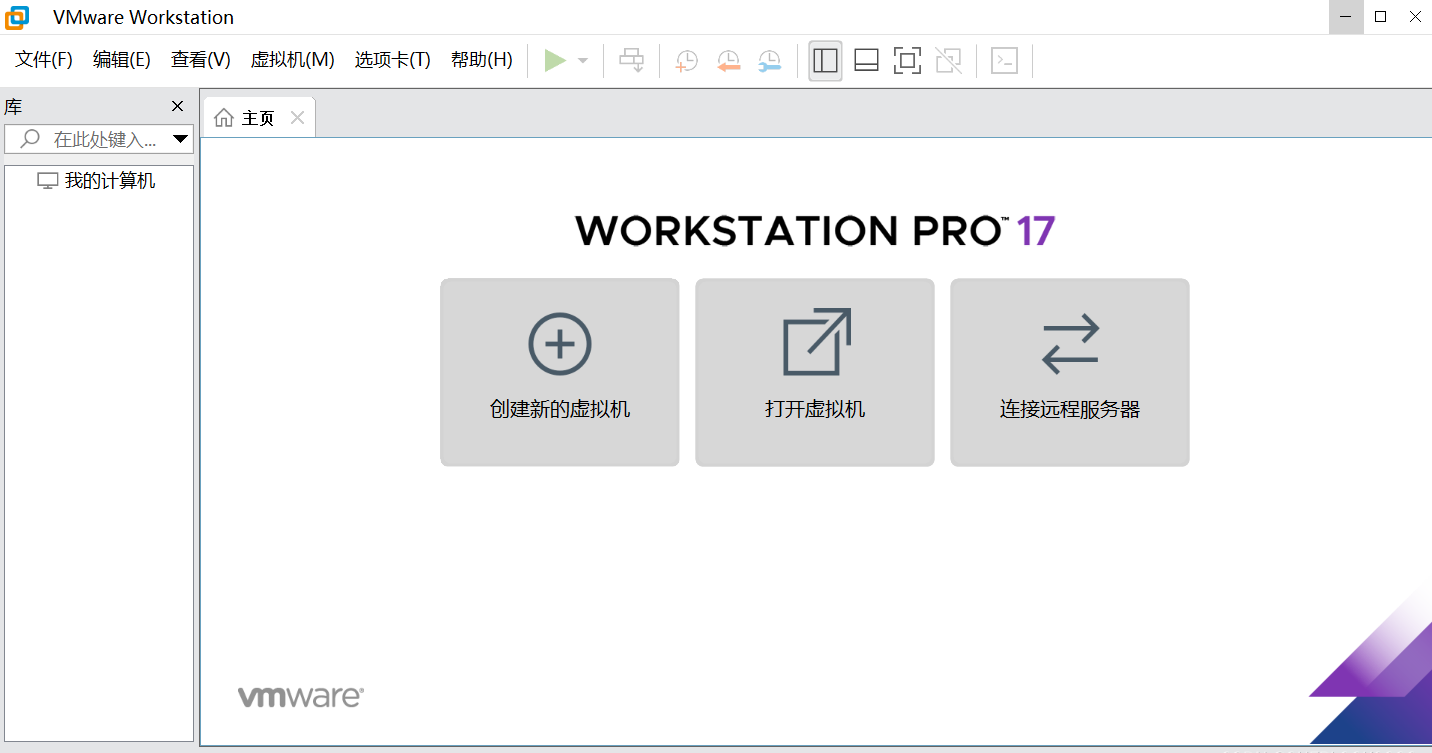
Task: Select 我的计算机 in the library tree
Action: pos(110,181)
